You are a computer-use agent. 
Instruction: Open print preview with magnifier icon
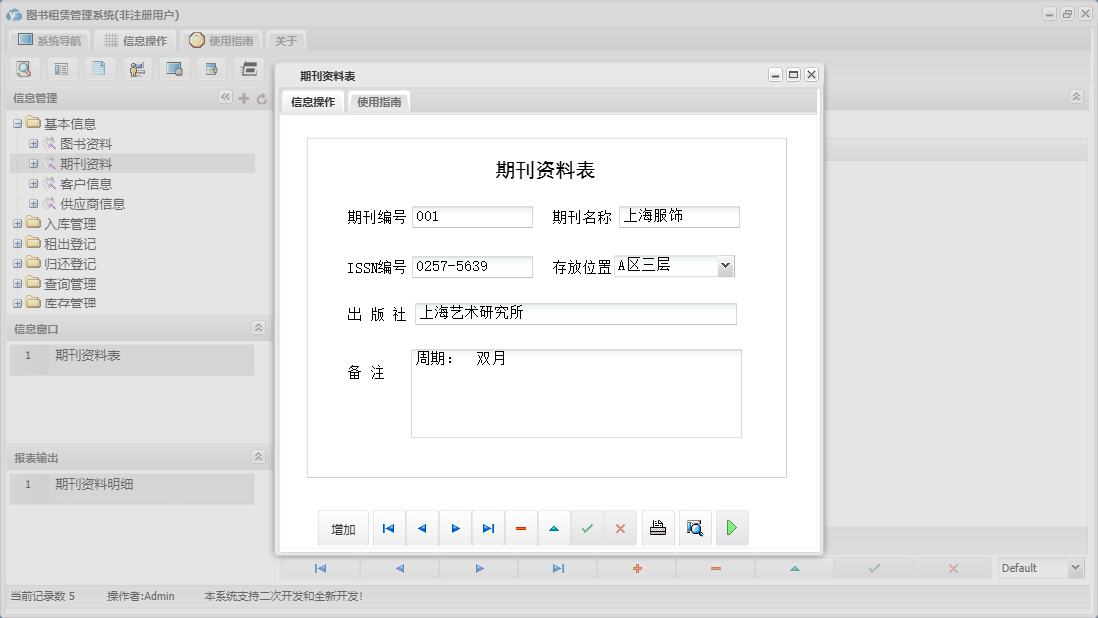pos(694,527)
